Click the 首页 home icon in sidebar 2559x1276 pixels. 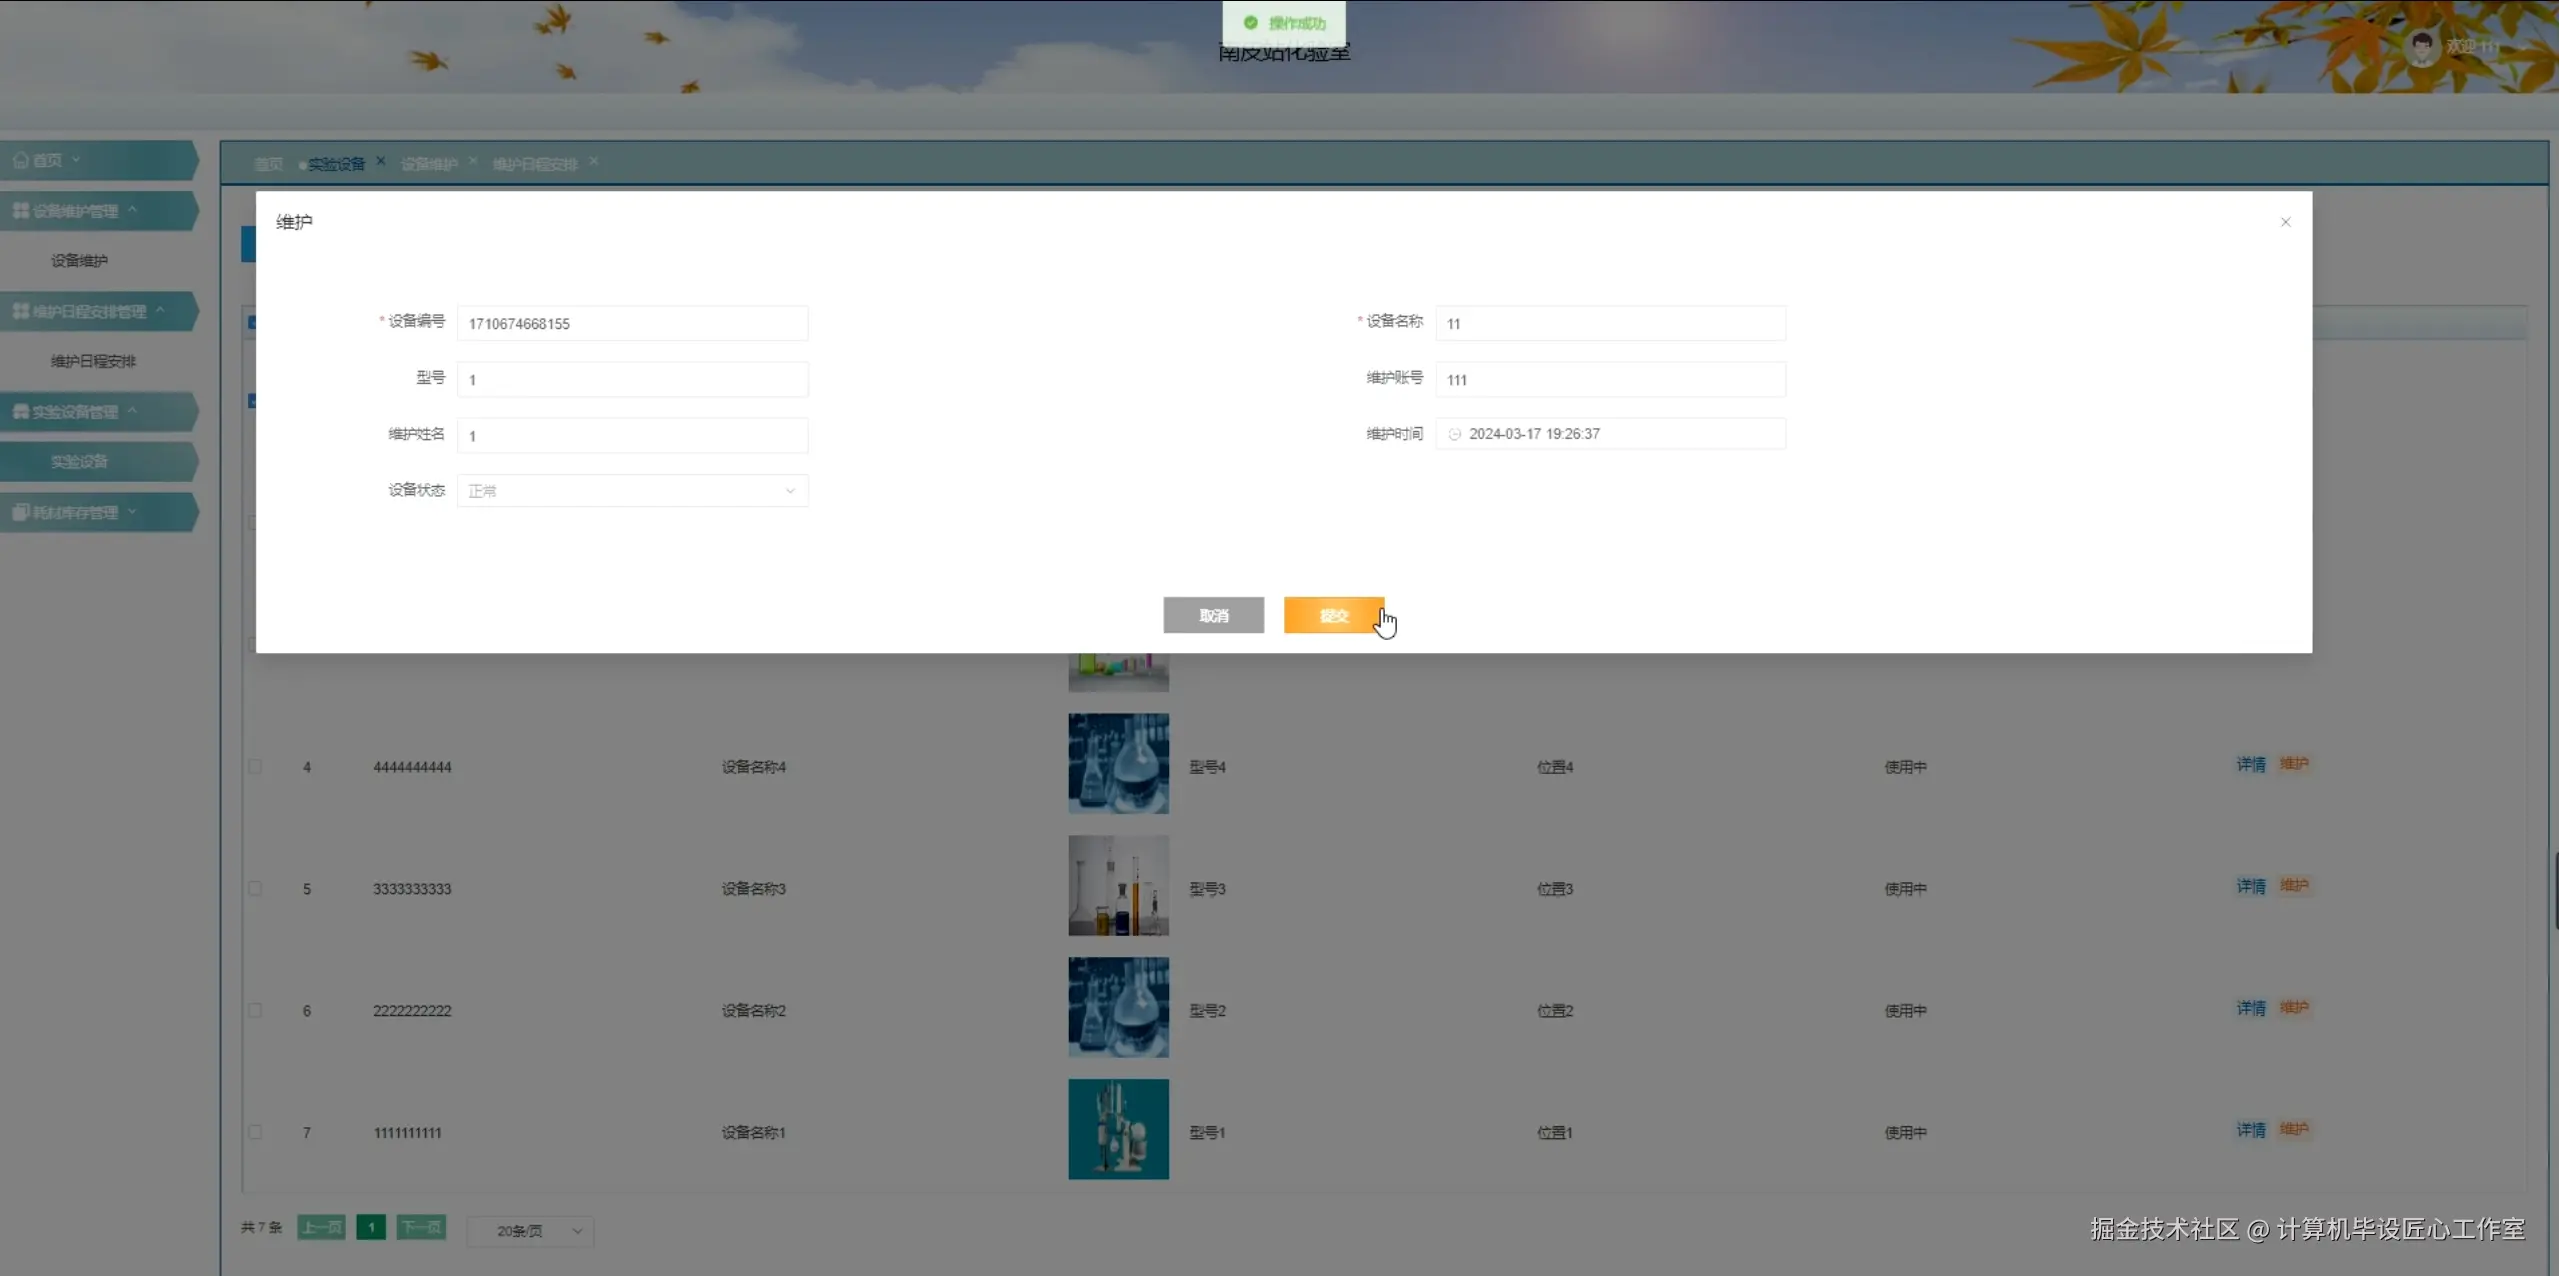pyautogui.click(x=20, y=160)
